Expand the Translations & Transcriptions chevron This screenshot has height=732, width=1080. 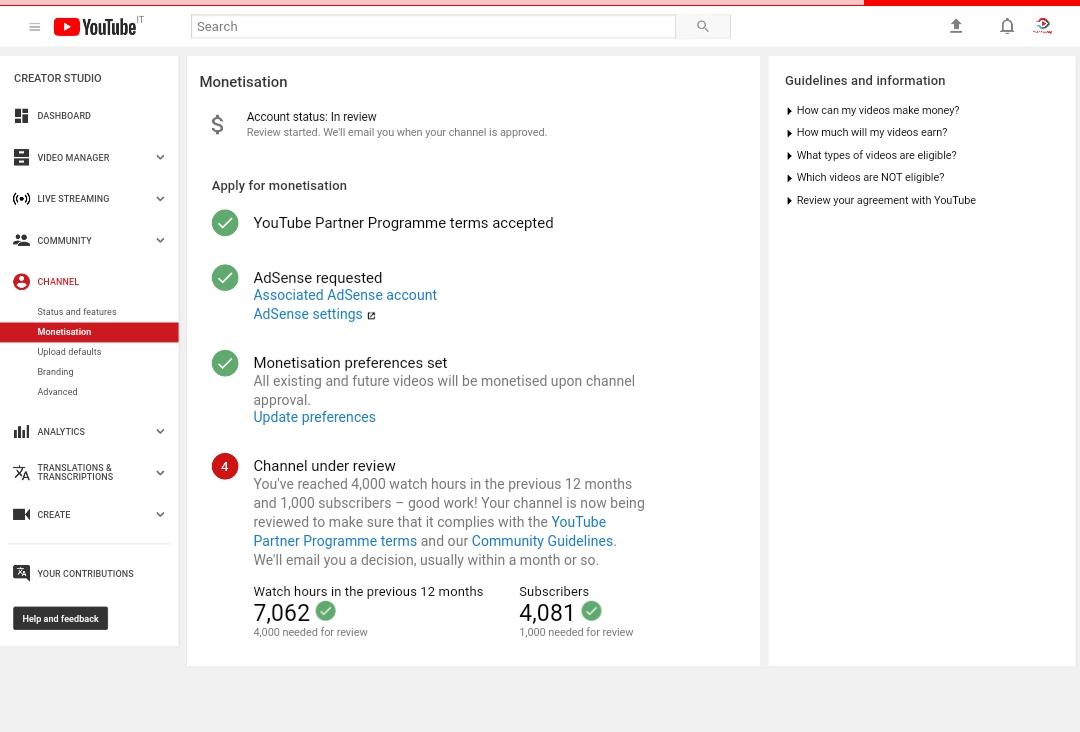[x=160, y=473]
